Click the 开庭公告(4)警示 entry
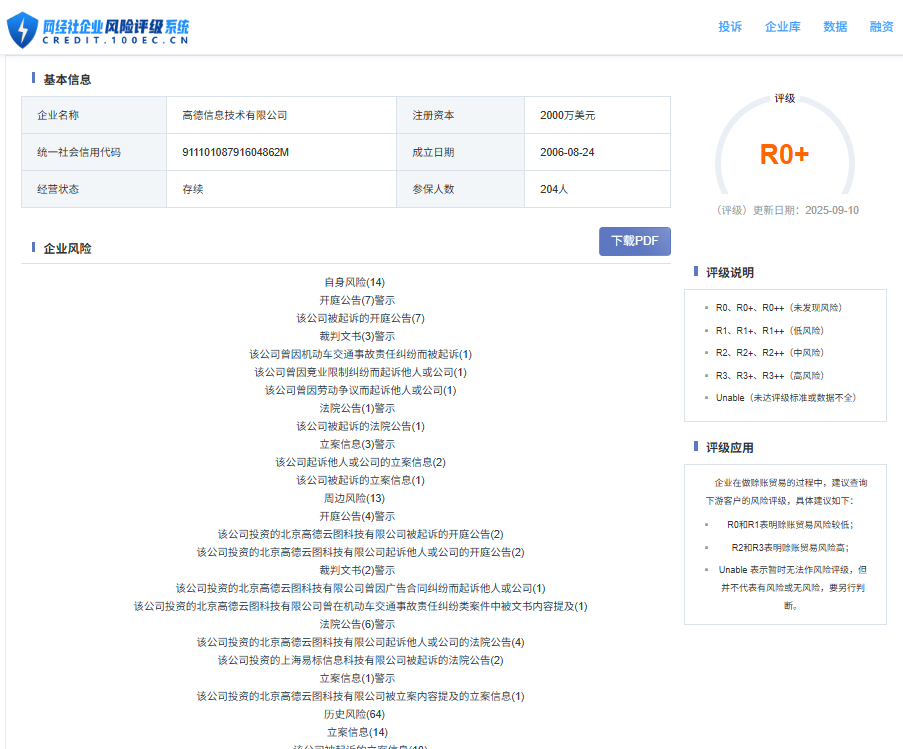Viewport: 903px width, 749px height. [x=357, y=516]
